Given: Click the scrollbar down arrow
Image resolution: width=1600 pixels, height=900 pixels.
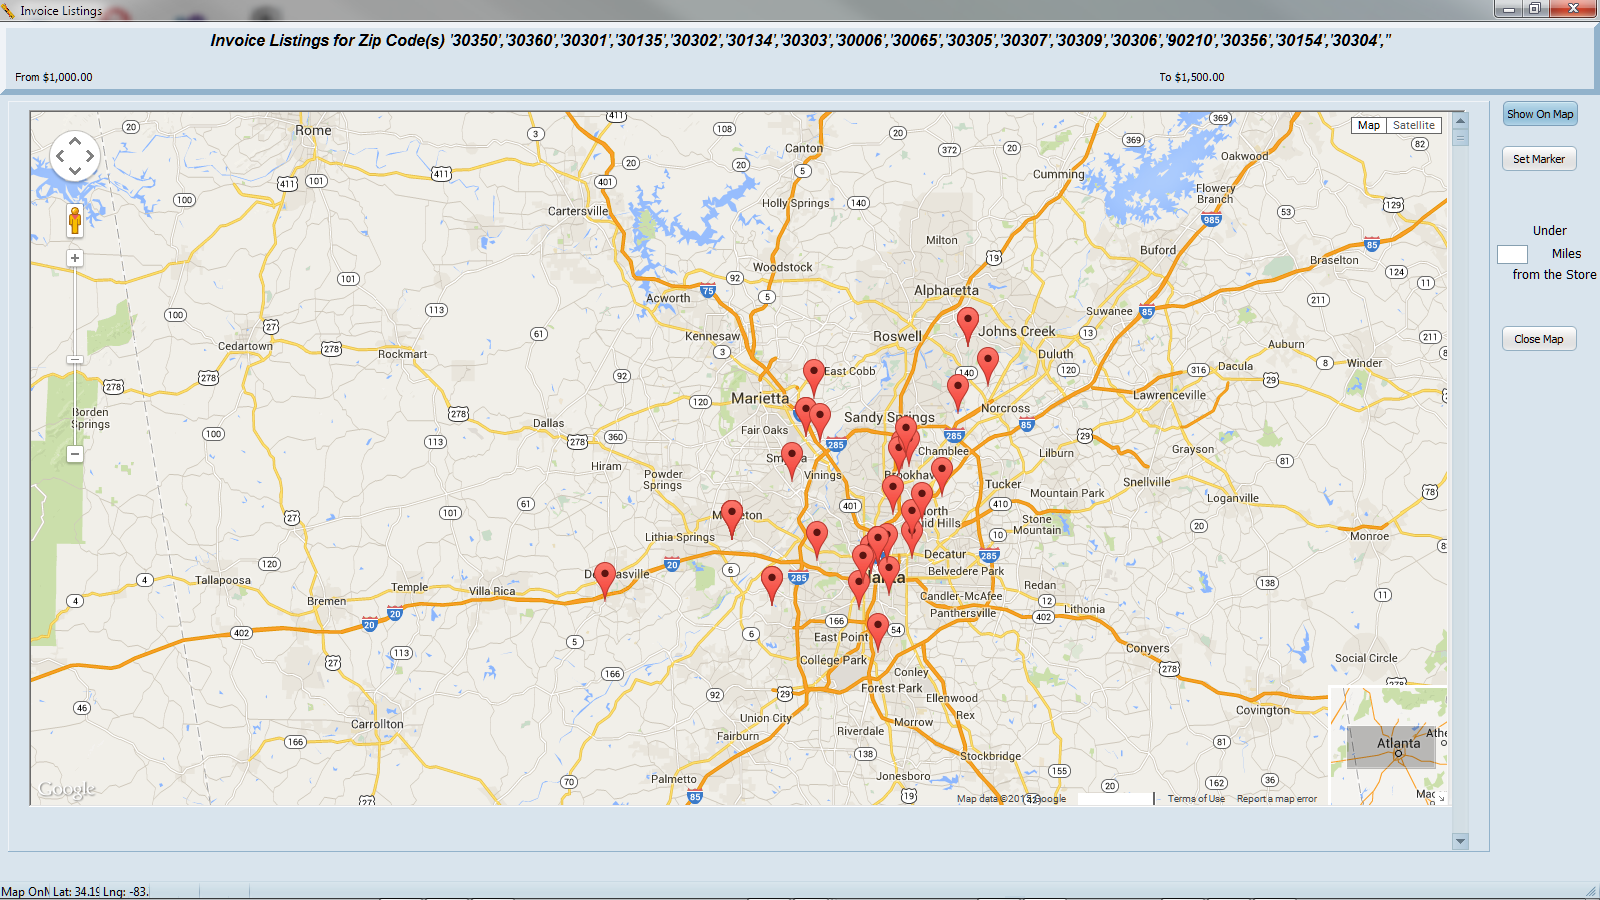Looking at the screenshot, I should pyautogui.click(x=1461, y=842).
